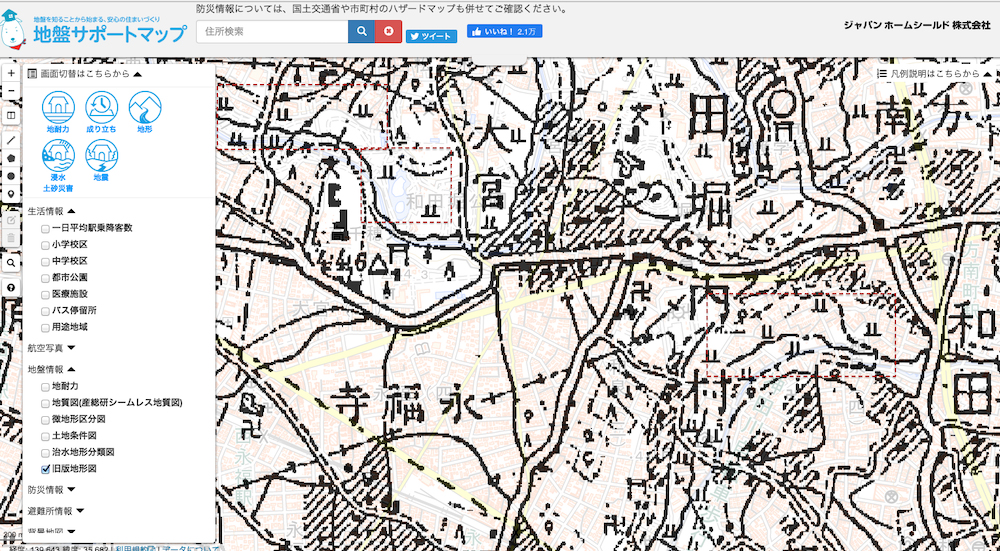Viewport: 1000px width, 551px height.
Task: Uncheck the 旧版地形図 layer
Action: click(x=45, y=469)
